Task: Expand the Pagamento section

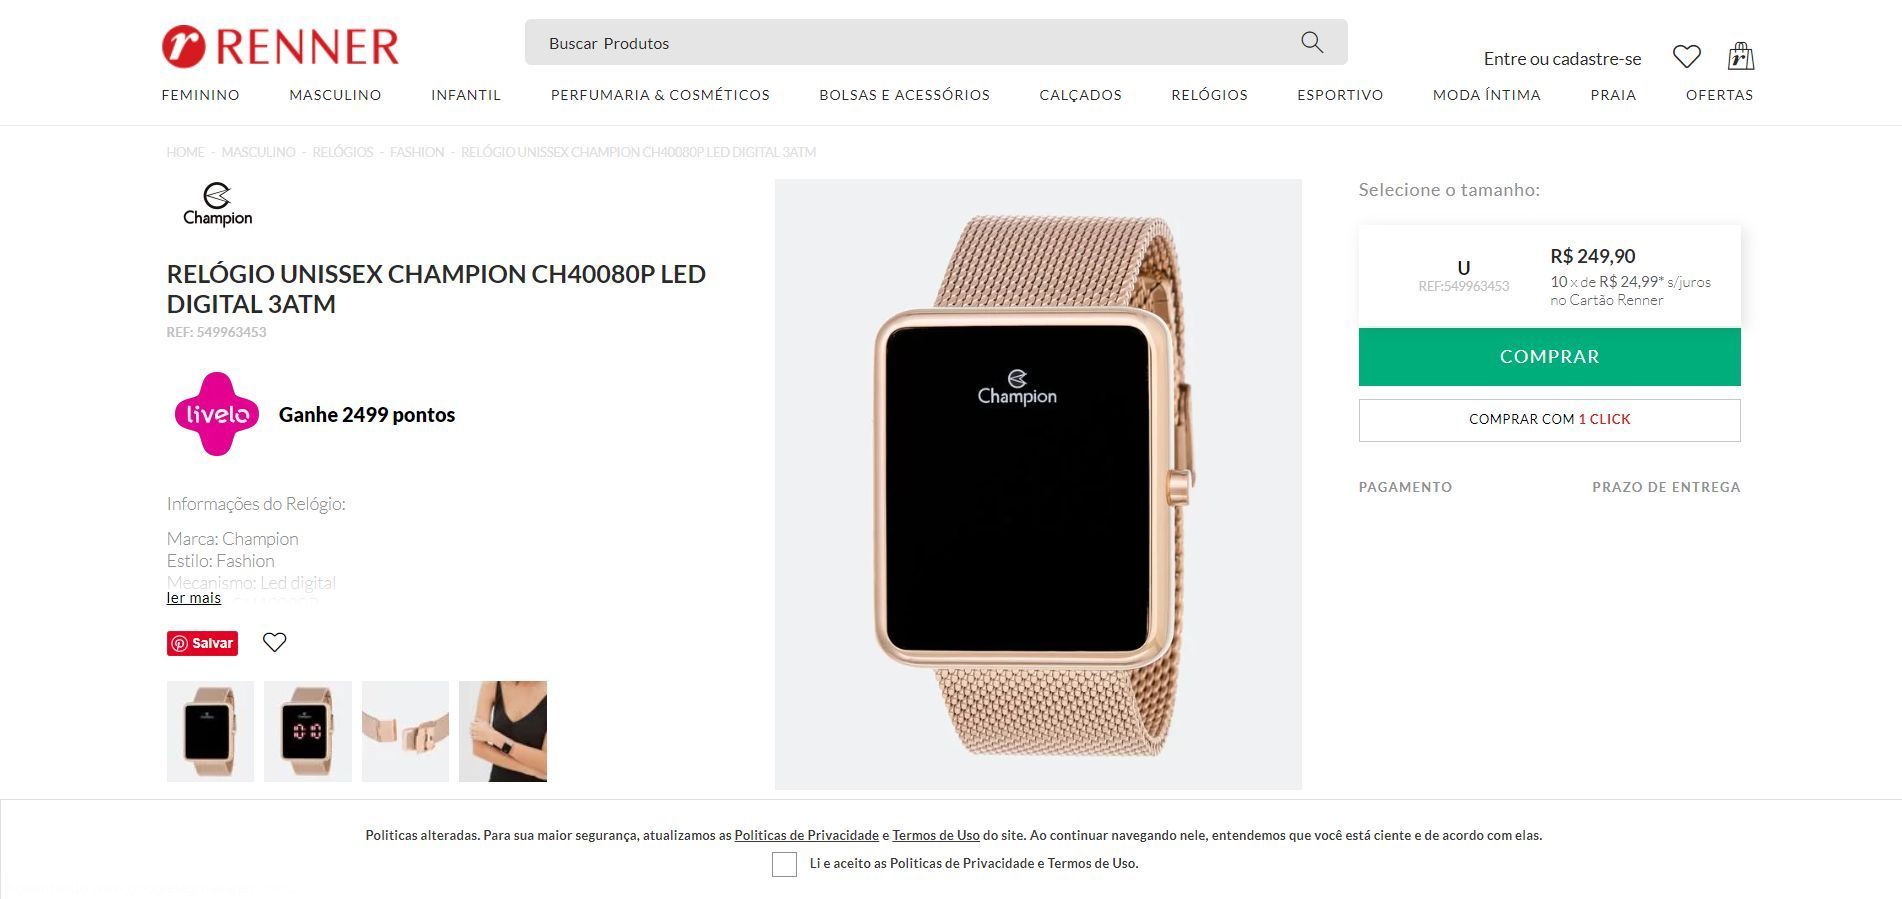Action: click(1405, 487)
